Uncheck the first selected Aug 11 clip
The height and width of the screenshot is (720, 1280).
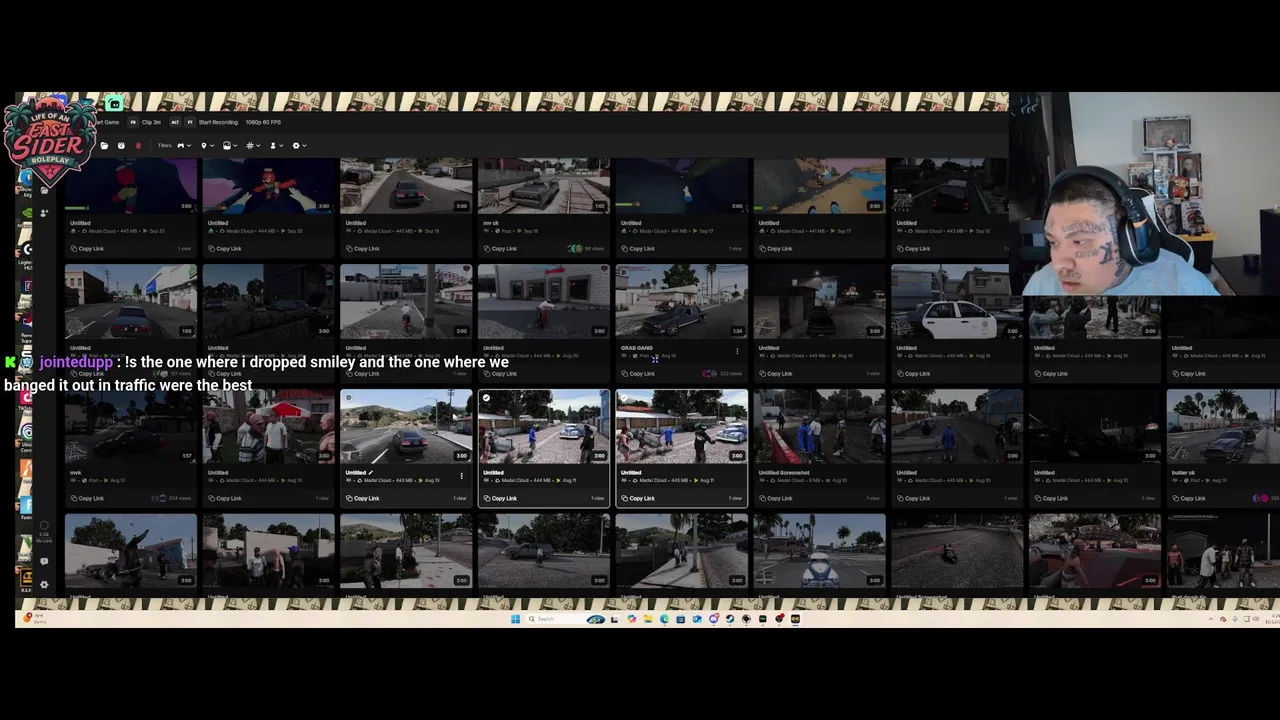[486, 398]
